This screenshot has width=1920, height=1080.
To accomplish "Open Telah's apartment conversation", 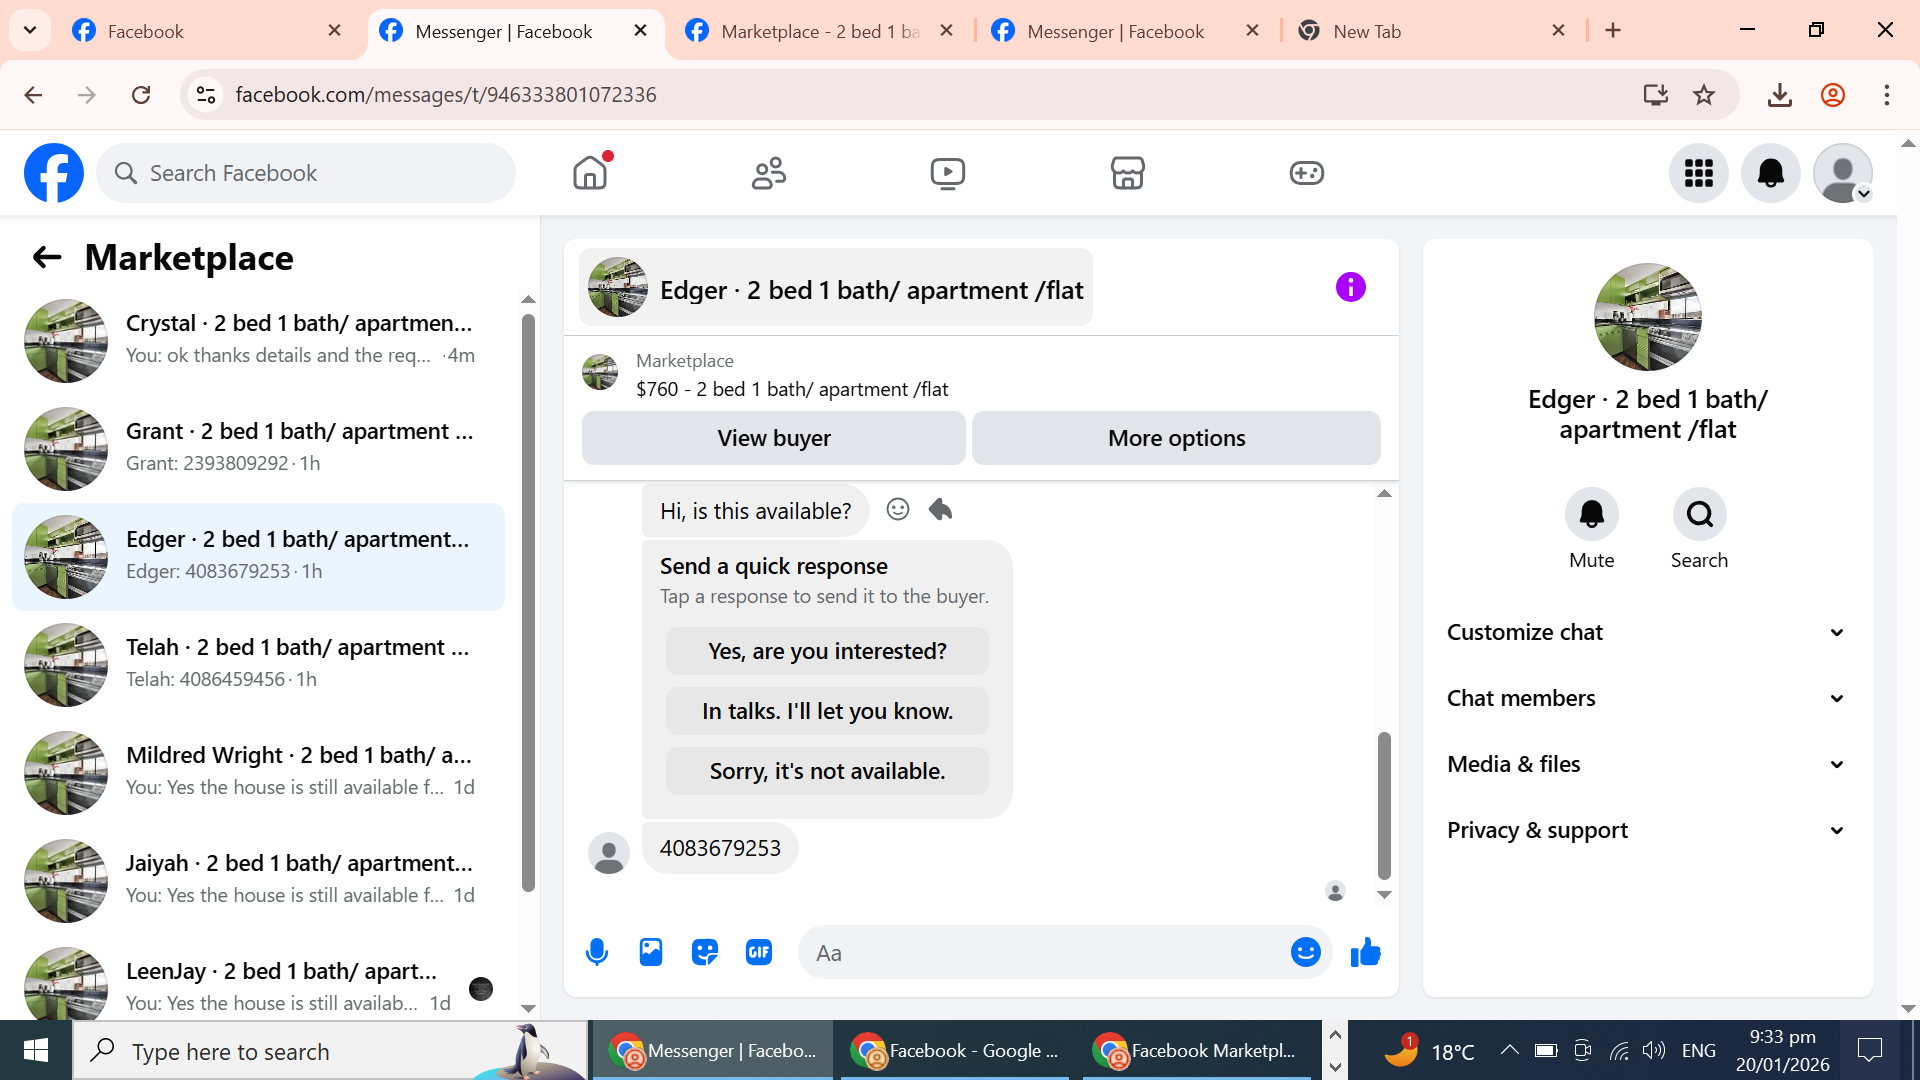I will coord(258,665).
